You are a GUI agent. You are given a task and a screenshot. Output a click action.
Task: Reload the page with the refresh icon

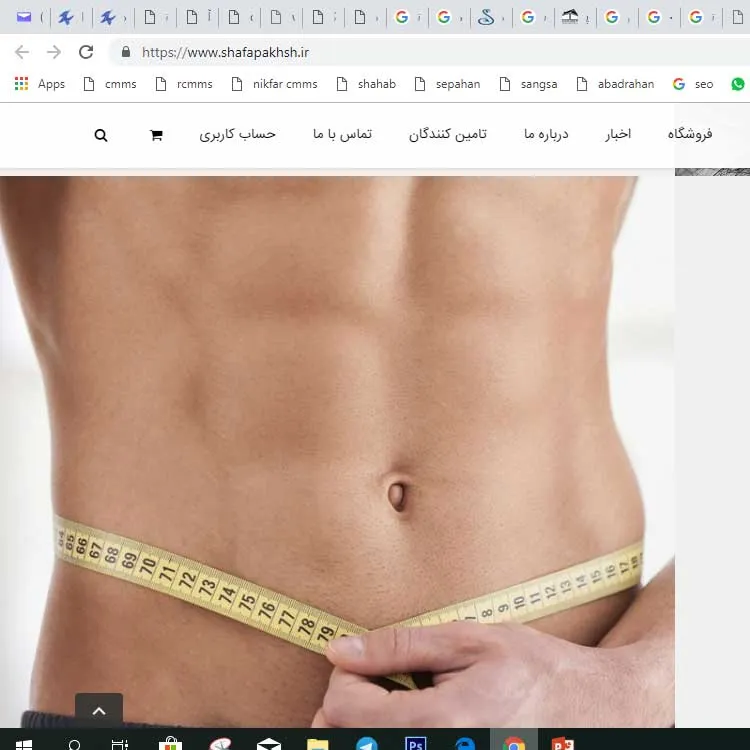coord(86,52)
